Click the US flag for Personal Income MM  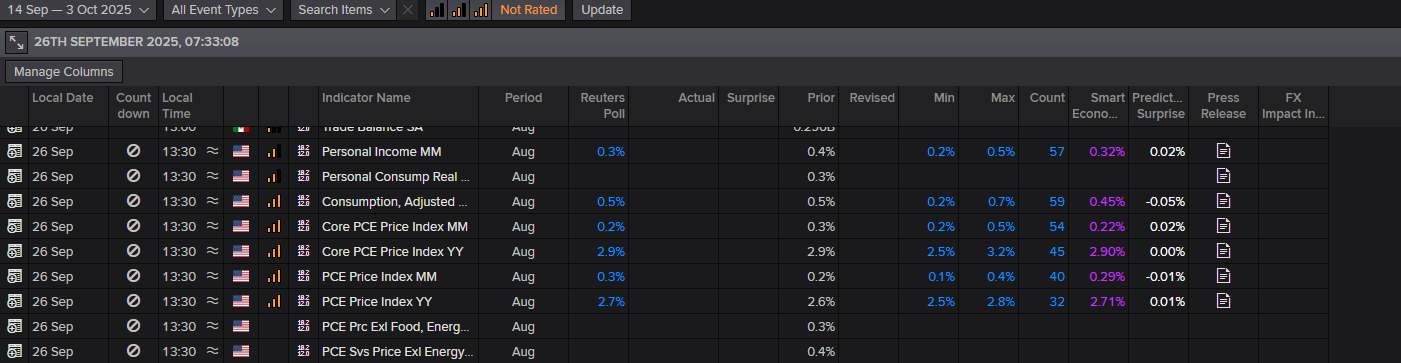coord(241,151)
